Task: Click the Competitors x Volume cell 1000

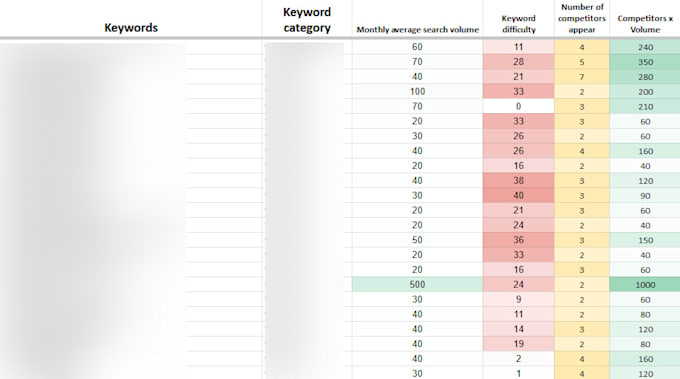Action: (x=645, y=284)
